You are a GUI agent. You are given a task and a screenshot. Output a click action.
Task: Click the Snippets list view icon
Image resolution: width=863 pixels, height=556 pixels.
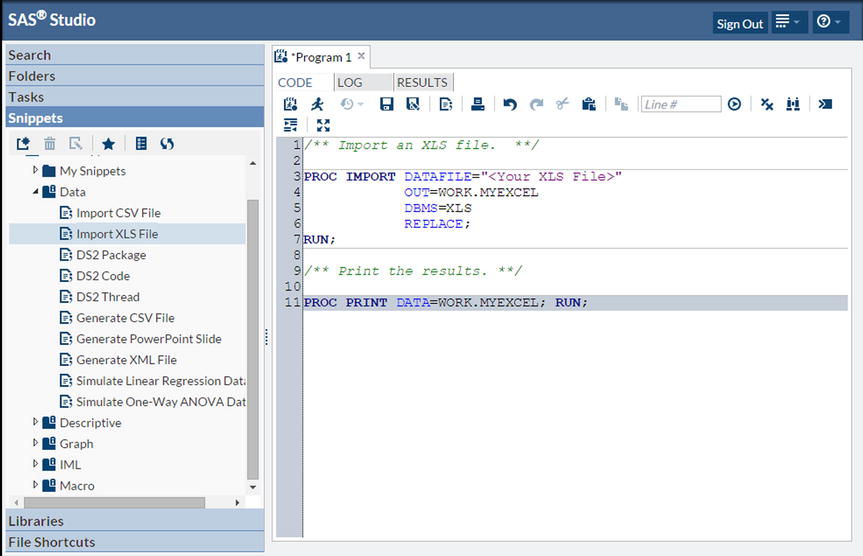click(141, 144)
